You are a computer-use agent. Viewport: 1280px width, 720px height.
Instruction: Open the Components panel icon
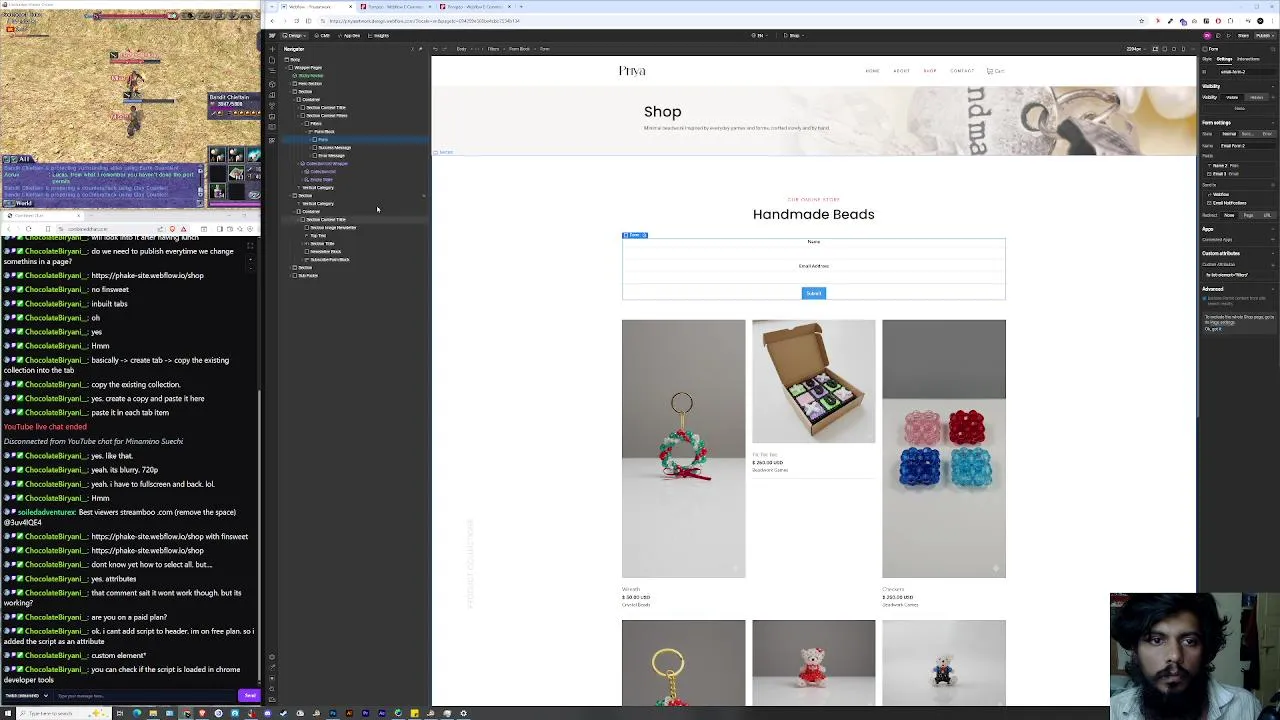click(x=272, y=84)
